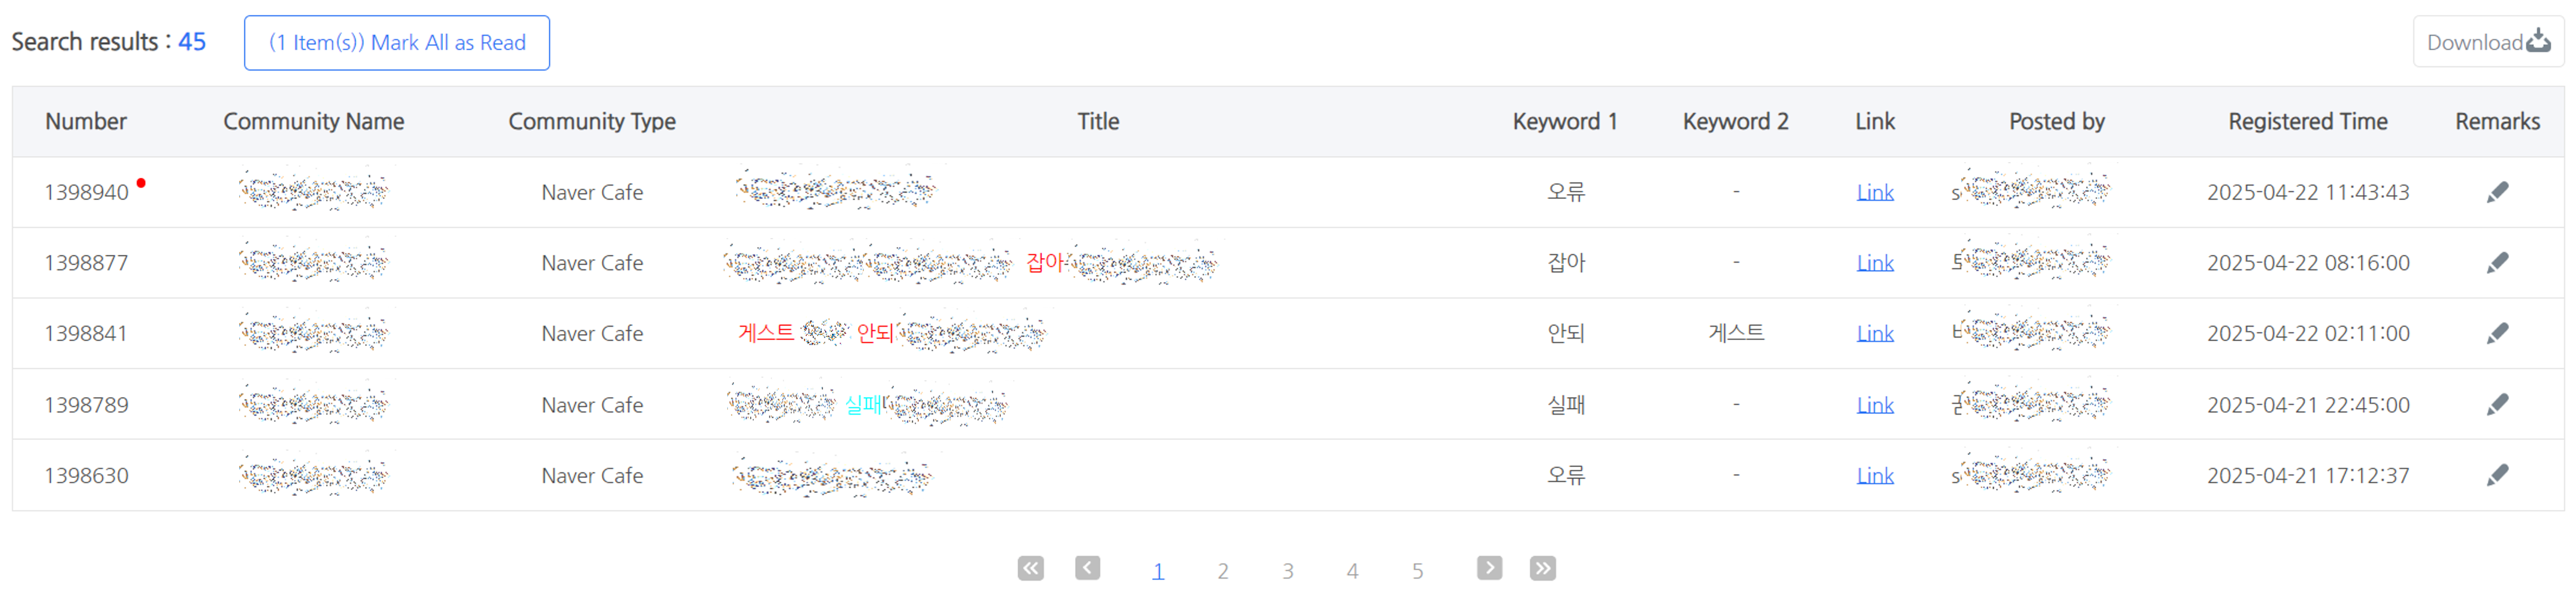Select results page 3
The image size is (2576, 596).
tap(1288, 571)
